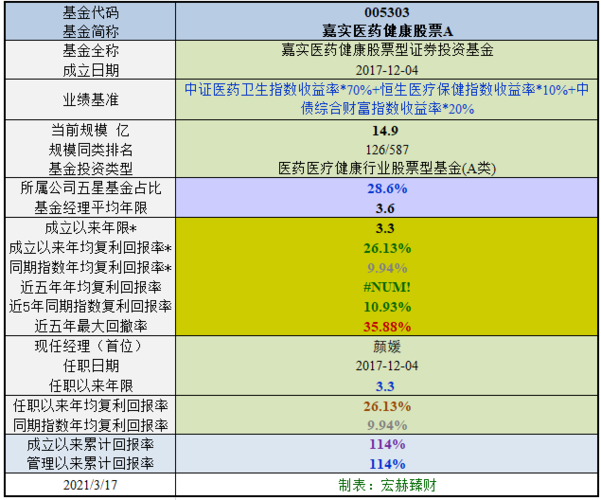Click the 同期指数年均复利回报率* label
Screen dimensions: 601x500
90,267
